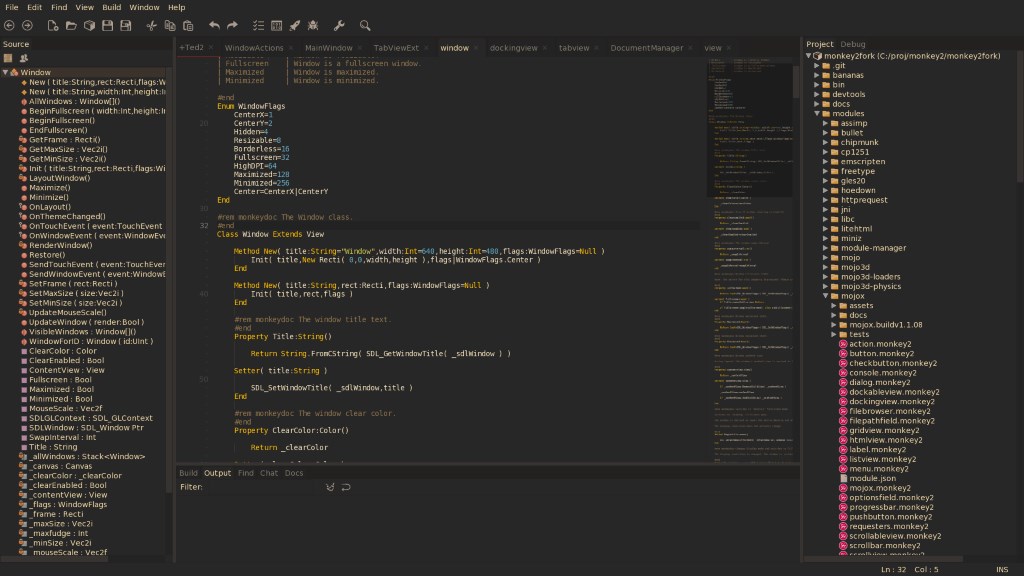Switch to the Debug panel tab
The width and height of the screenshot is (1024, 576).
853,44
